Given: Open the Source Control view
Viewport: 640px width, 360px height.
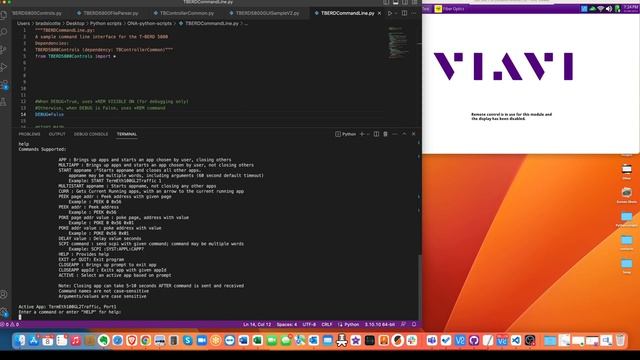Looking at the screenshot, I should (x=4, y=50).
